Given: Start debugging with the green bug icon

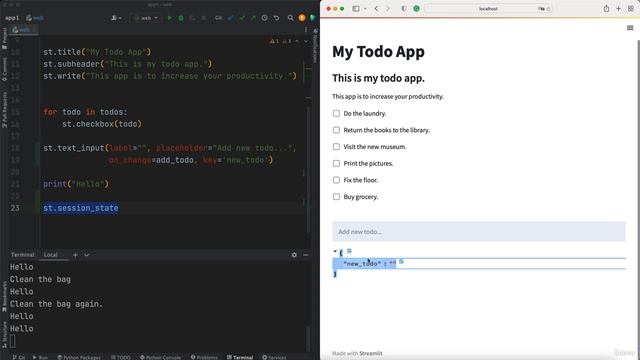Looking at the screenshot, I should [x=181, y=18].
